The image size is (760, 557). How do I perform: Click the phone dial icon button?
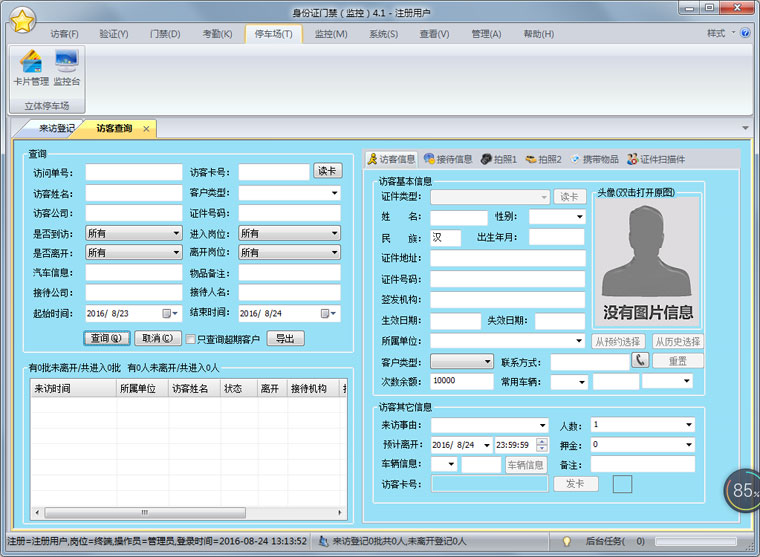640,360
